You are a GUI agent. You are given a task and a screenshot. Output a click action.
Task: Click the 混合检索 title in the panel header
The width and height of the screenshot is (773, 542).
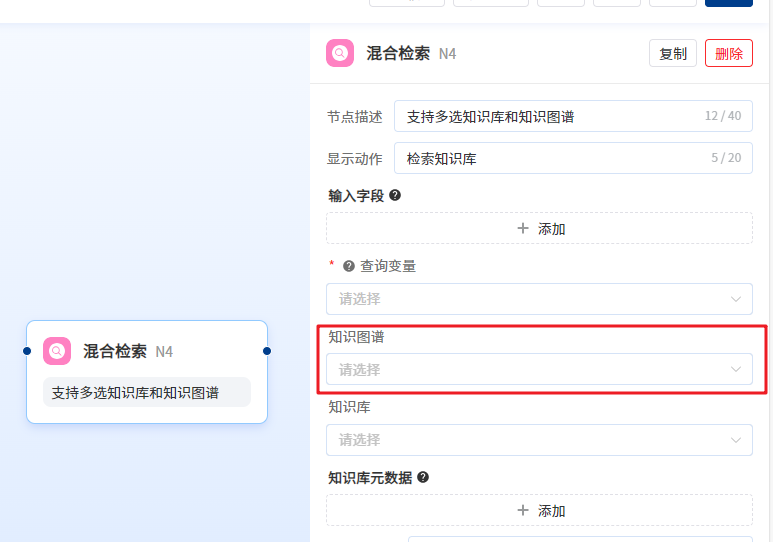(x=398, y=53)
